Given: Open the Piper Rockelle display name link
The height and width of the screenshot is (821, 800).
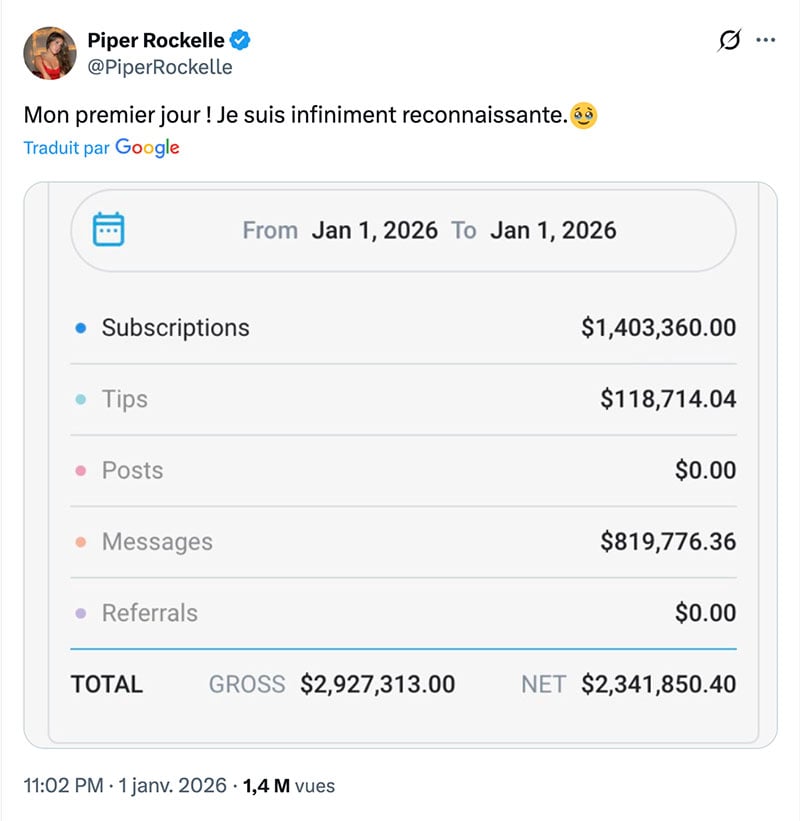Looking at the screenshot, I should tap(157, 41).
